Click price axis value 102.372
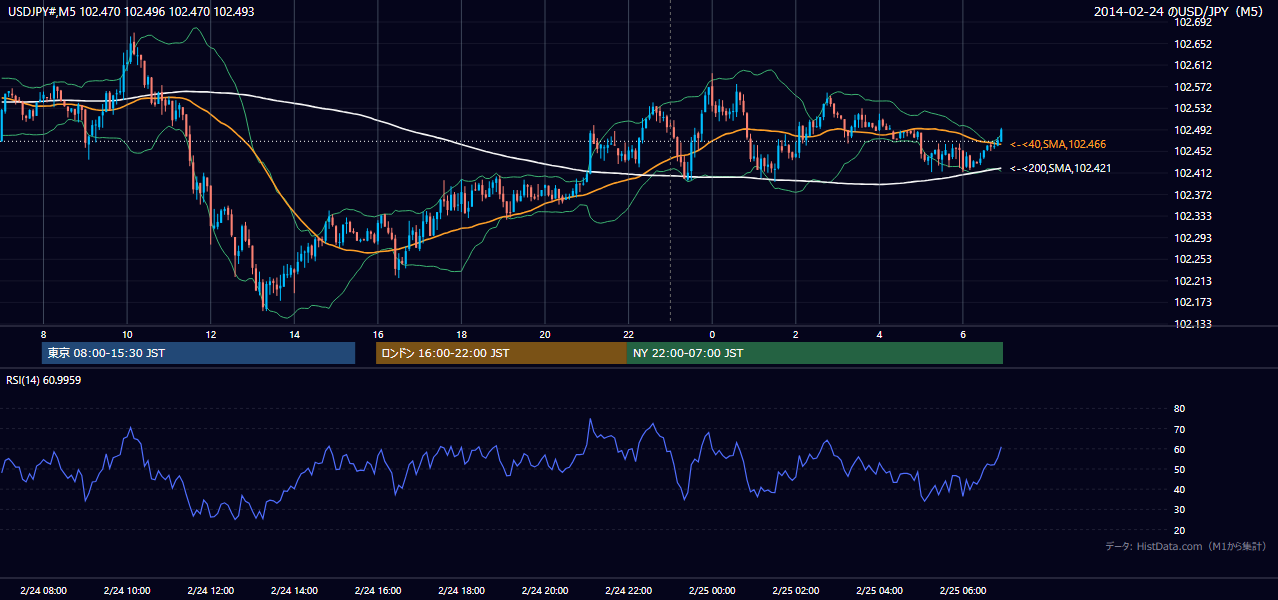 (1192, 194)
